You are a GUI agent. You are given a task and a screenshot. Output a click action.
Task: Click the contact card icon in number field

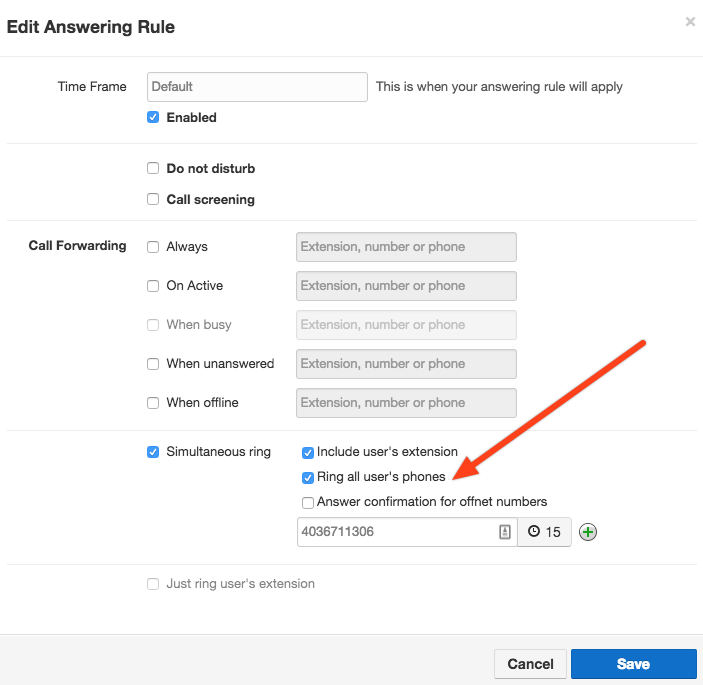coord(505,532)
